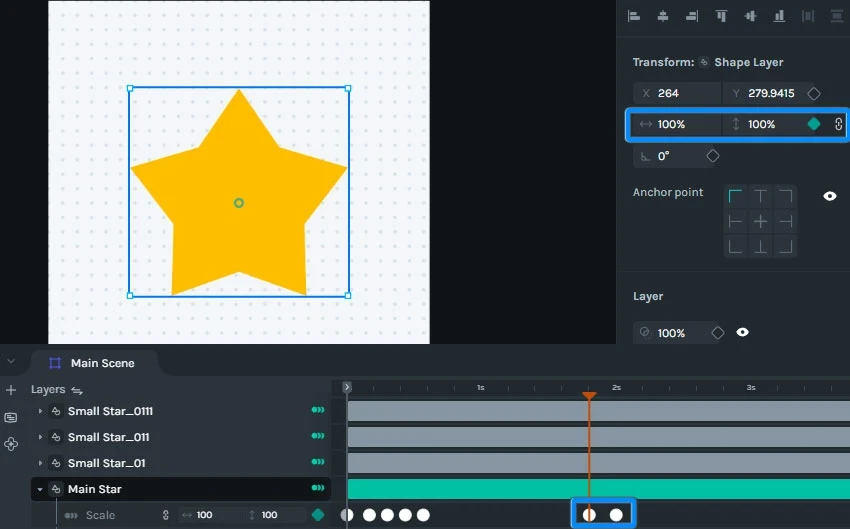This screenshot has height=529, width=850.
Task: Add position keyframe diamond
Action: point(814,94)
